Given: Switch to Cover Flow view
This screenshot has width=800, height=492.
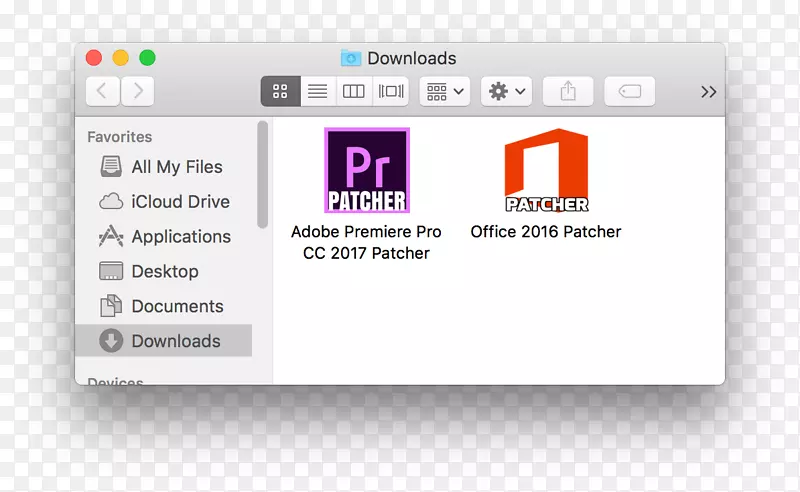Looking at the screenshot, I should point(390,91).
